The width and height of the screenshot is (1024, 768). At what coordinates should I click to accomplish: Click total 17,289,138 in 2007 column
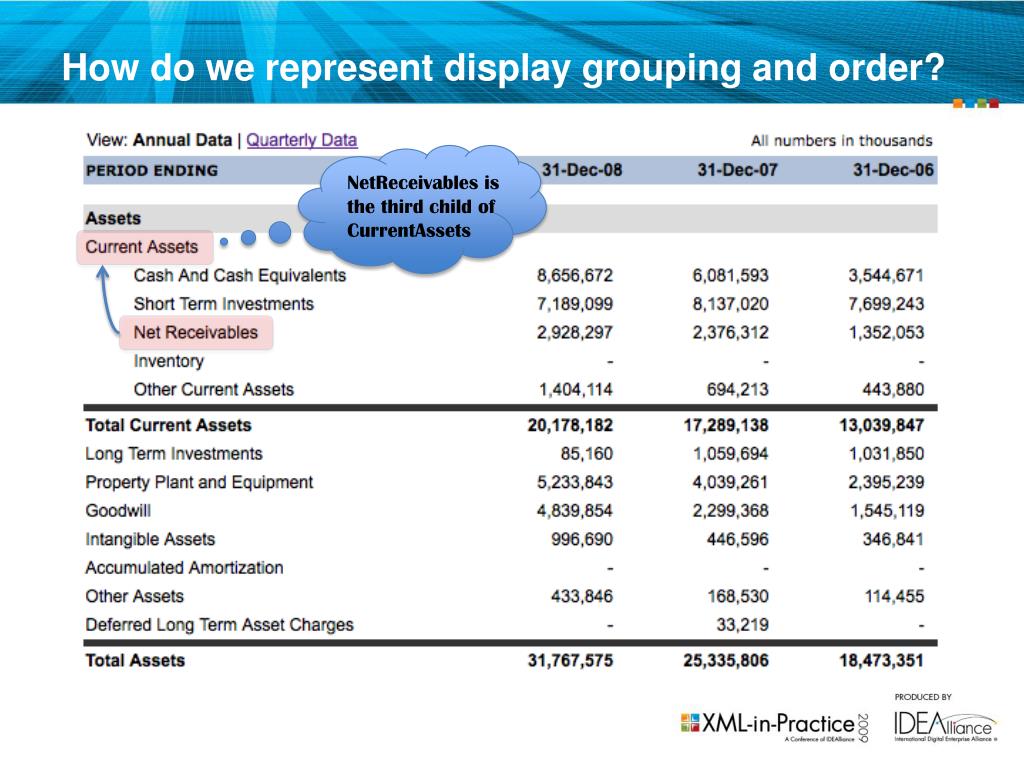(726, 426)
